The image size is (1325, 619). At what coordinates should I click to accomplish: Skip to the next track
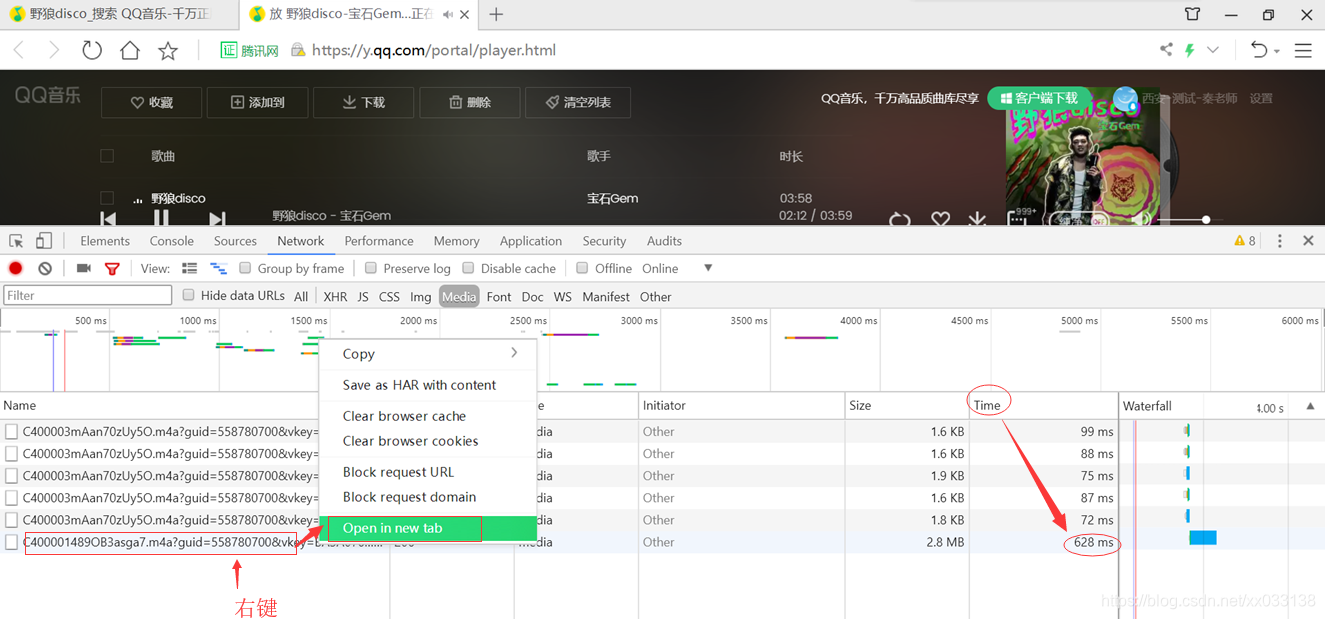click(x=217, y=219)
